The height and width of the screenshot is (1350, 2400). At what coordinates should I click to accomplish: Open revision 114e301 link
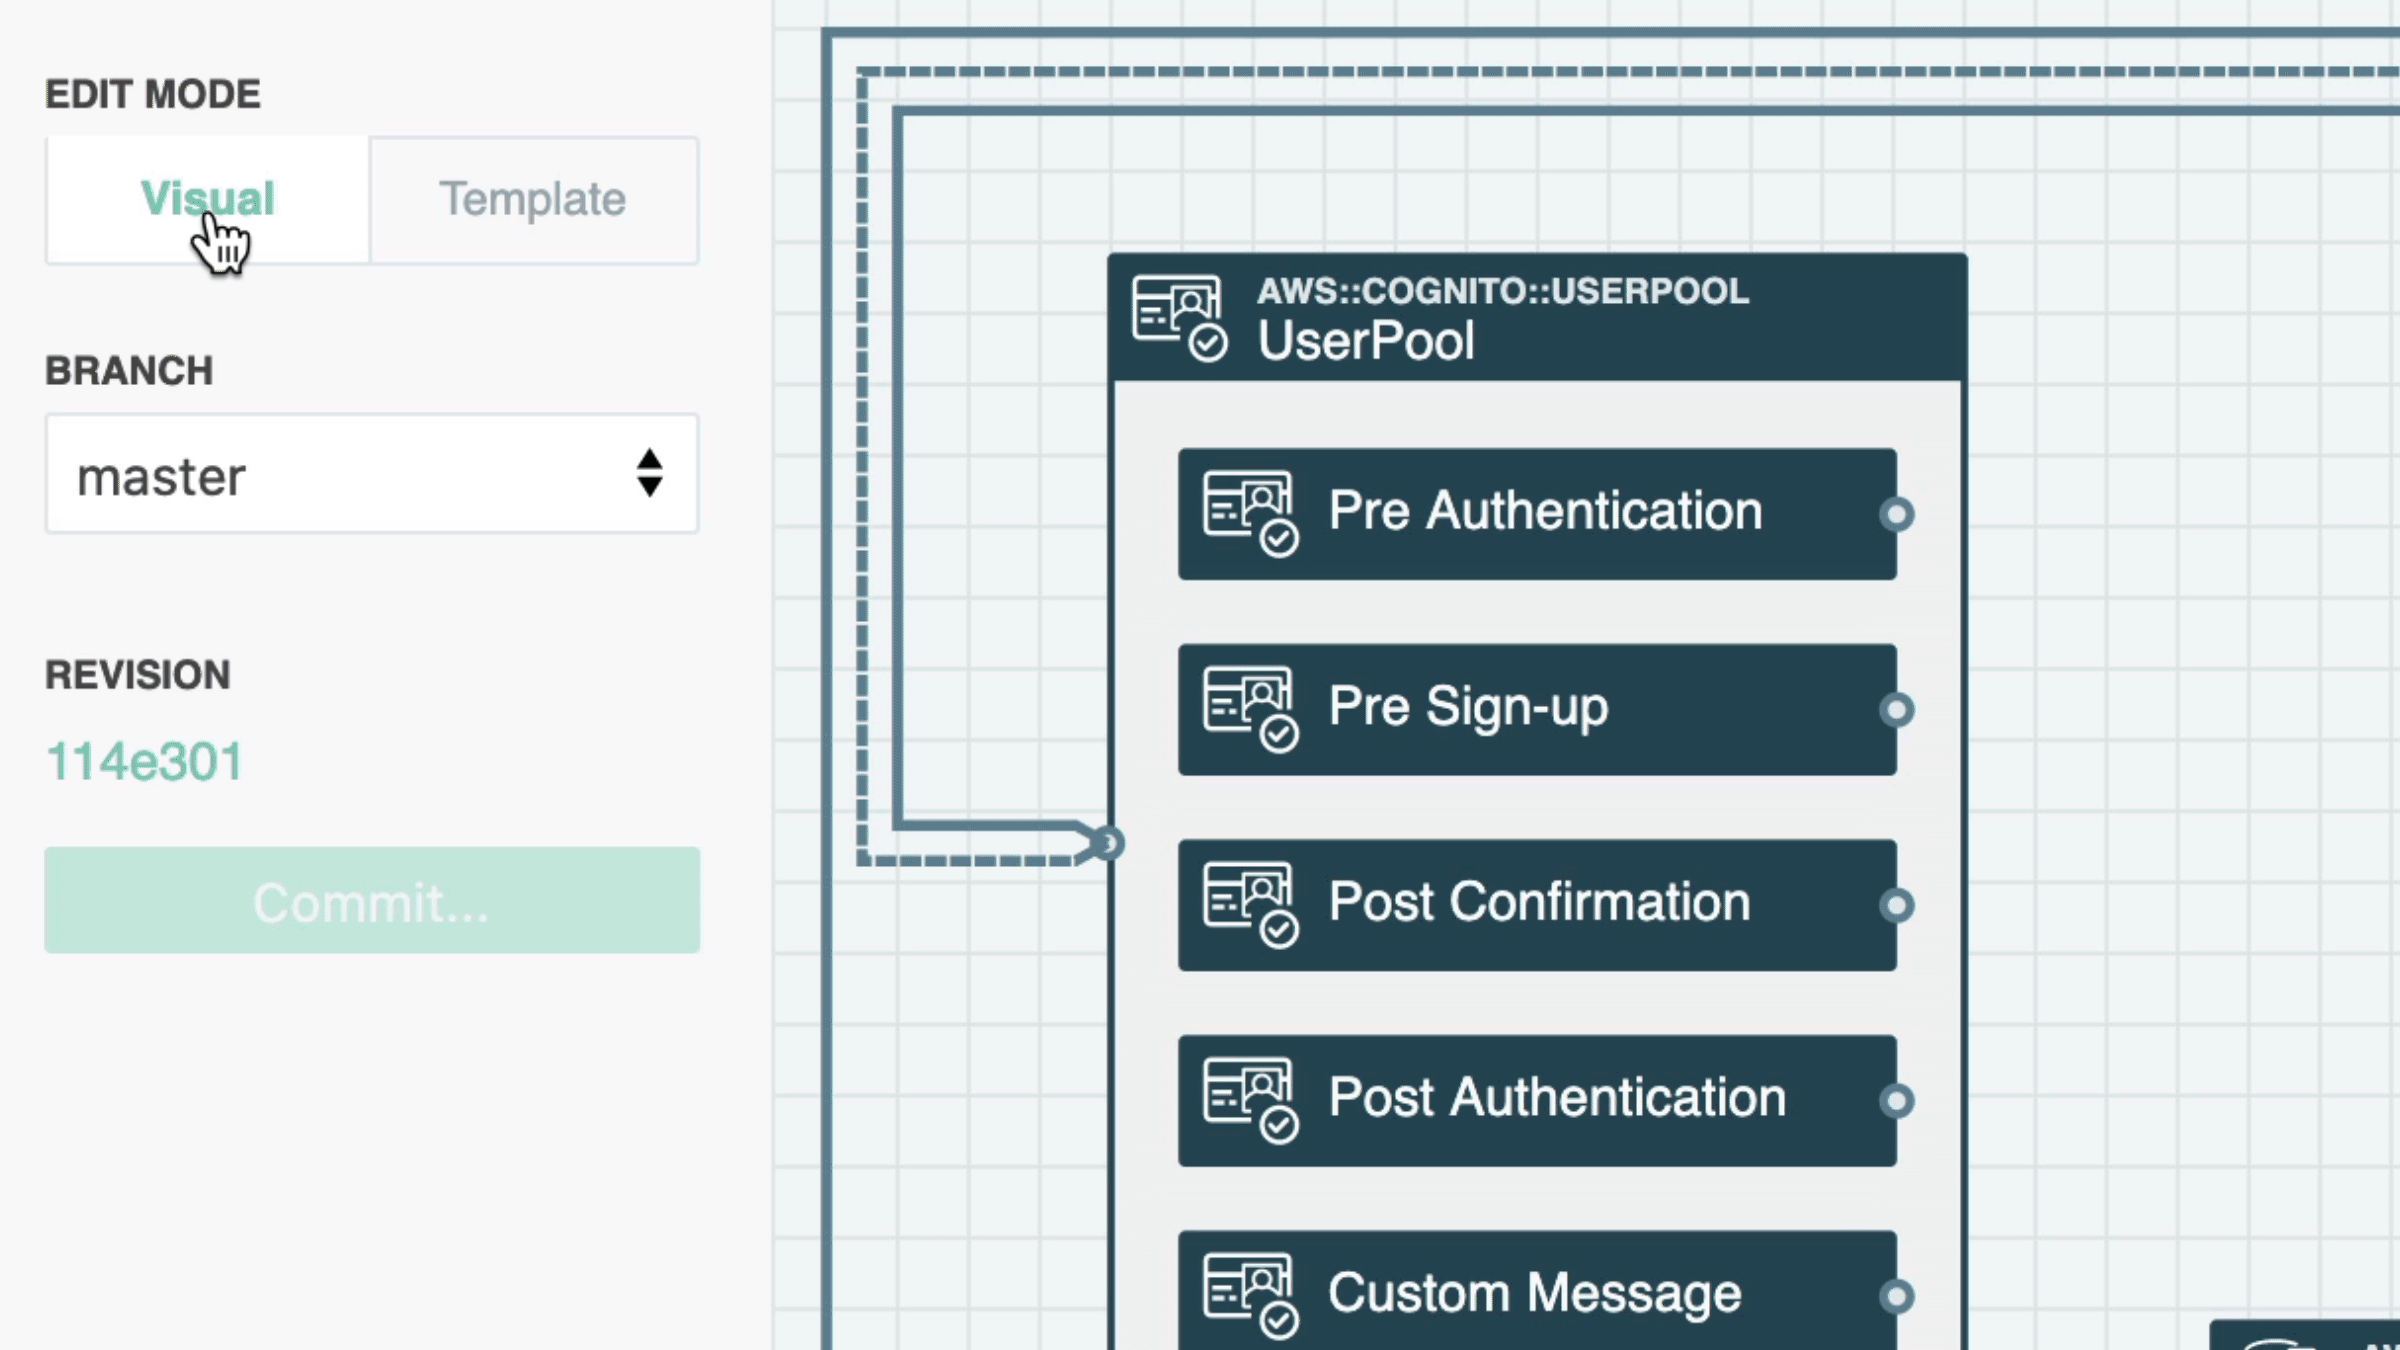pos(145,761)
